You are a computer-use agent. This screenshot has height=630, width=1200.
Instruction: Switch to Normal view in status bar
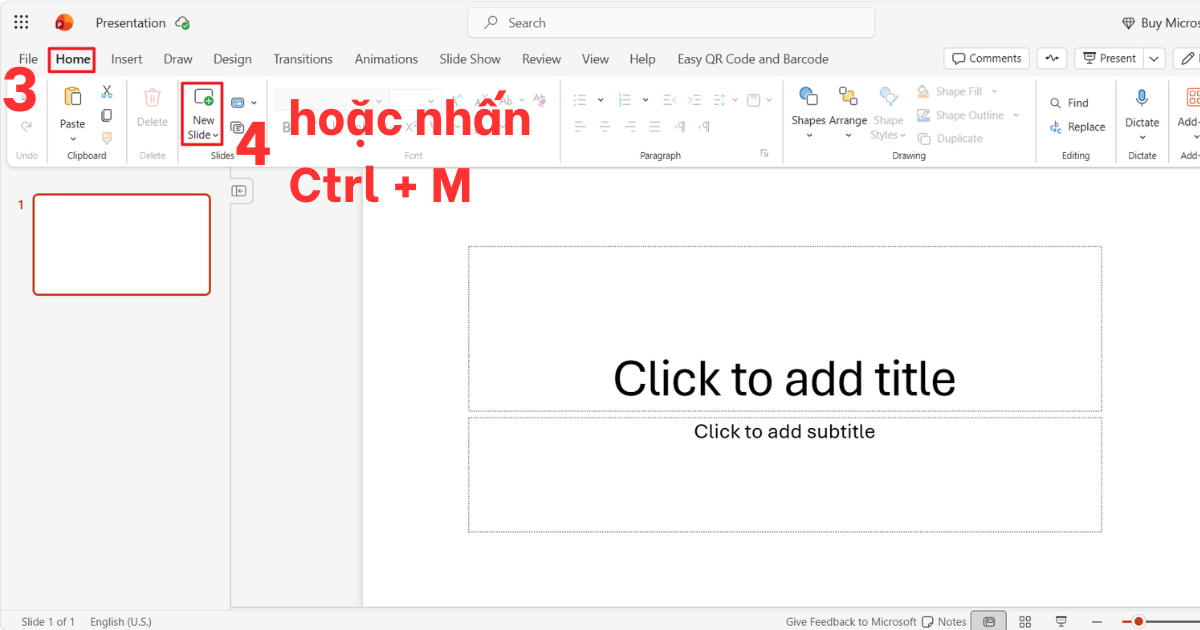[989, 621]
